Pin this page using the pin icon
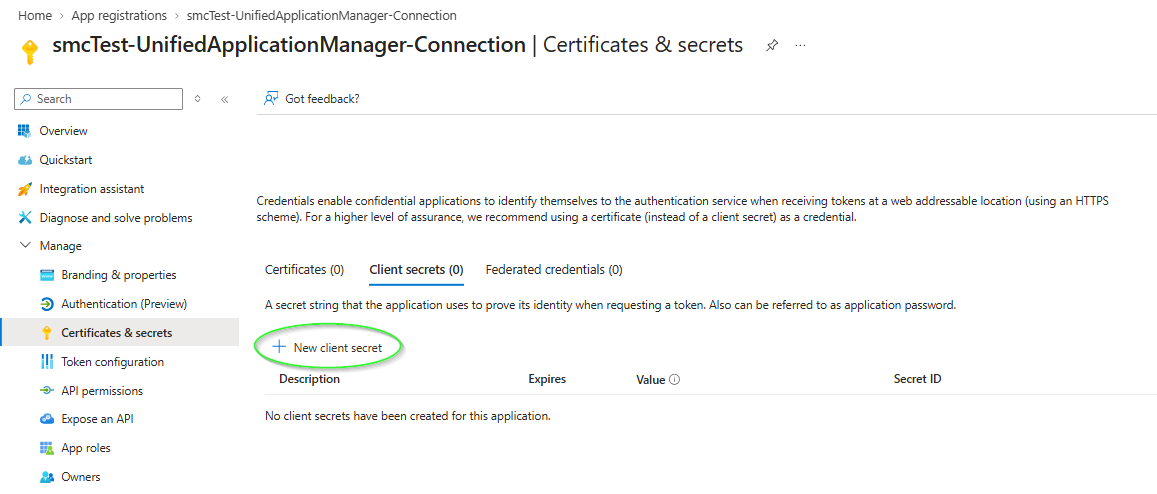The height and width of the screenshot is (494, 1157). point(772,46)
